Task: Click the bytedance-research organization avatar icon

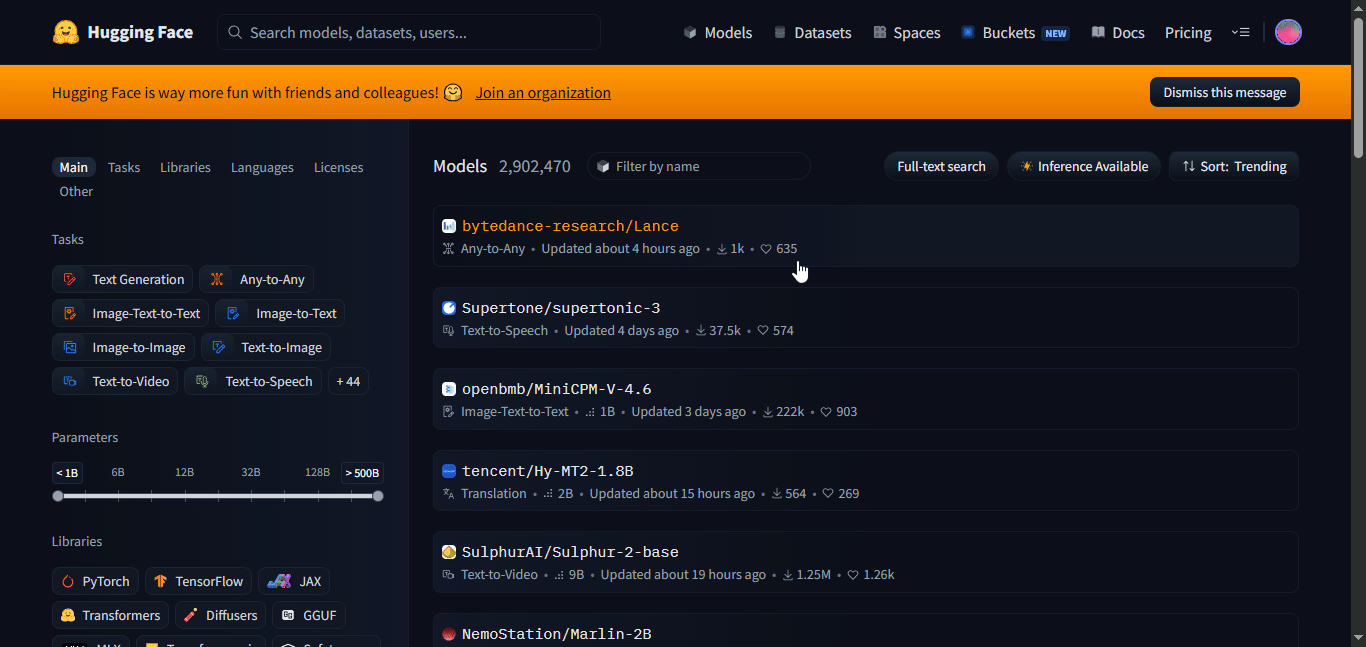Action: [x=449, y=226]
